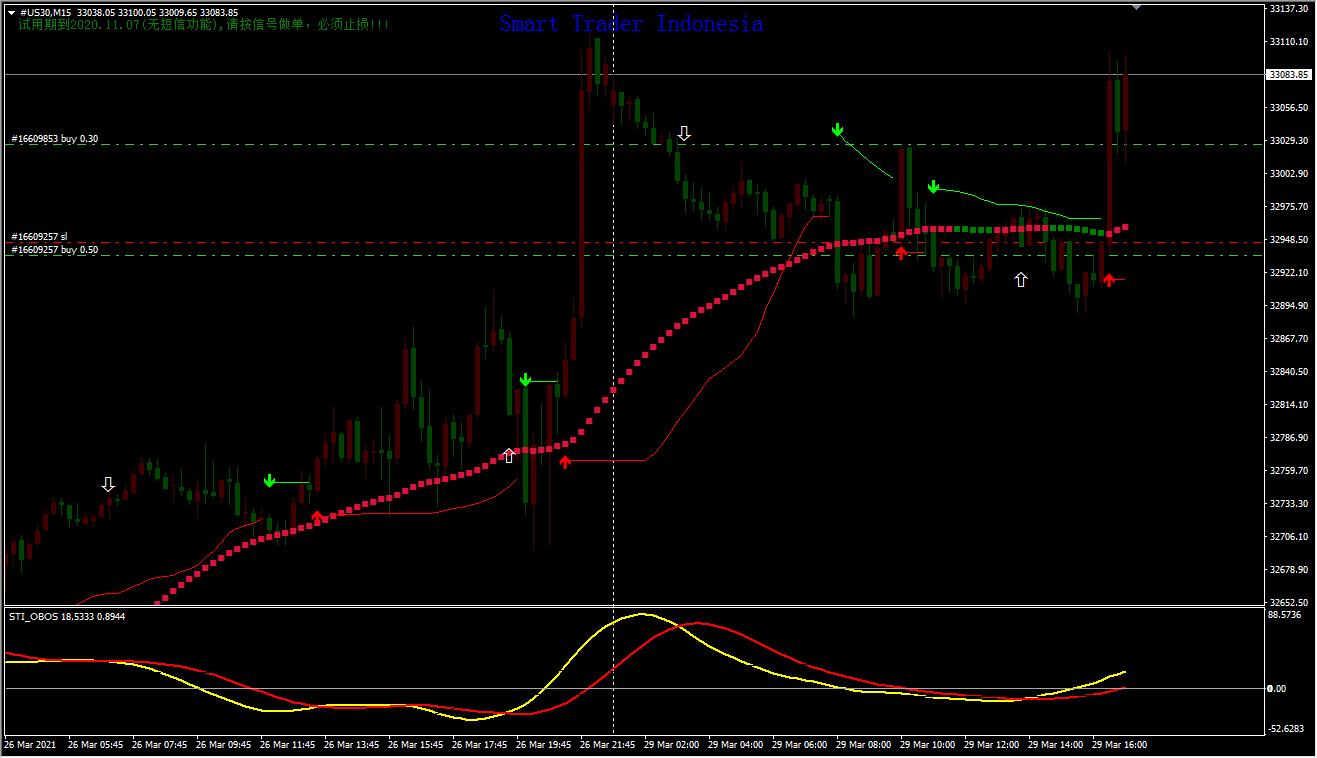
Task: Click price scale value 33002.90
Action: [x=1288, y=174]
